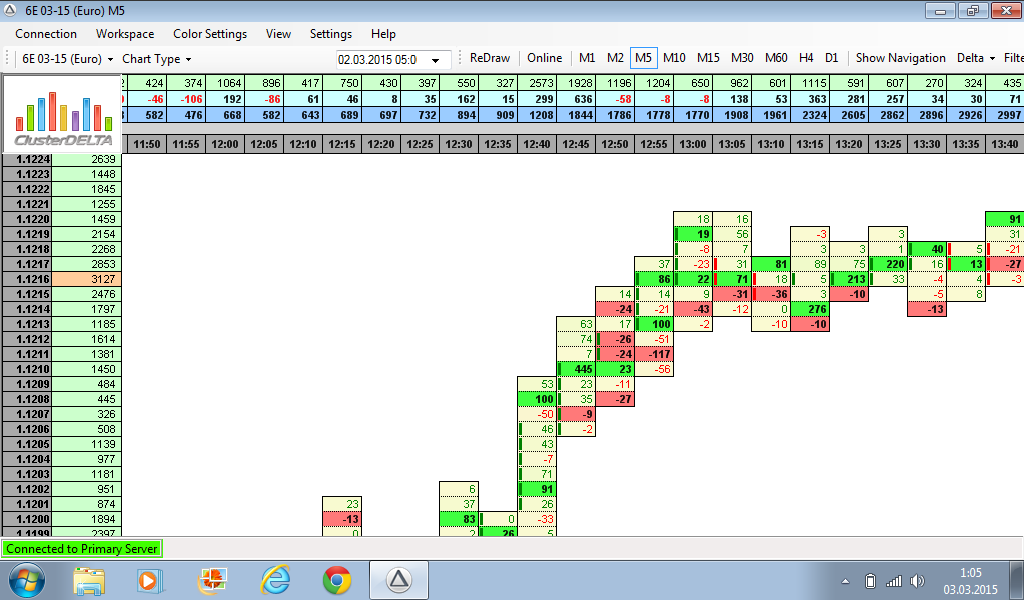The width and height of the screenshot is (1024, 600).
Task: Click the Online button
Action: tap(545, 58)
